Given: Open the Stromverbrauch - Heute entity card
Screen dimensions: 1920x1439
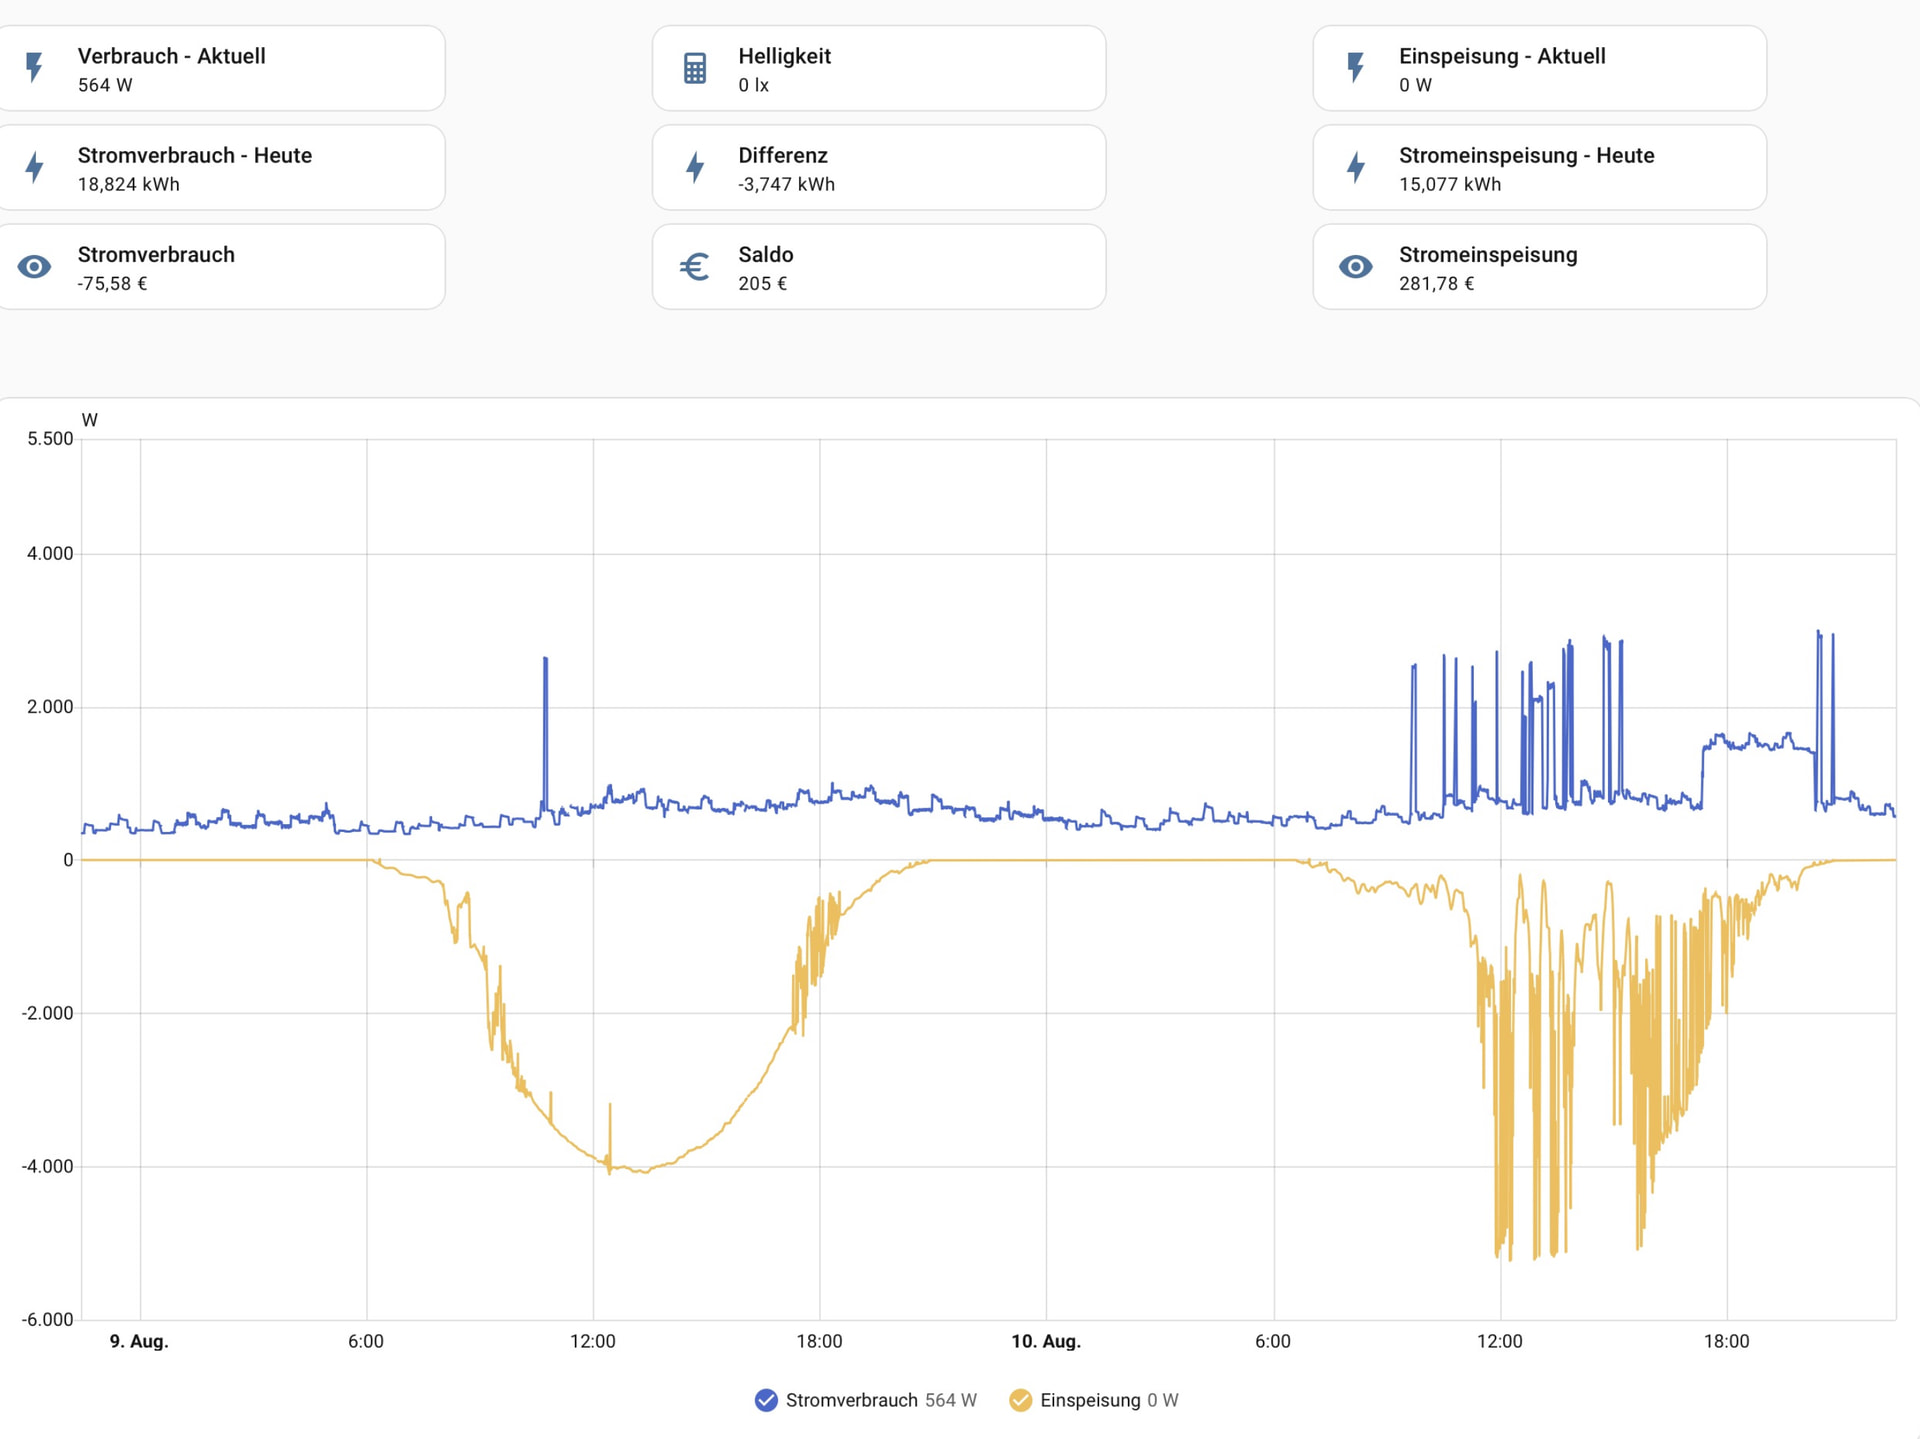Looking at the screenshot, I should (x=221, y=167).
